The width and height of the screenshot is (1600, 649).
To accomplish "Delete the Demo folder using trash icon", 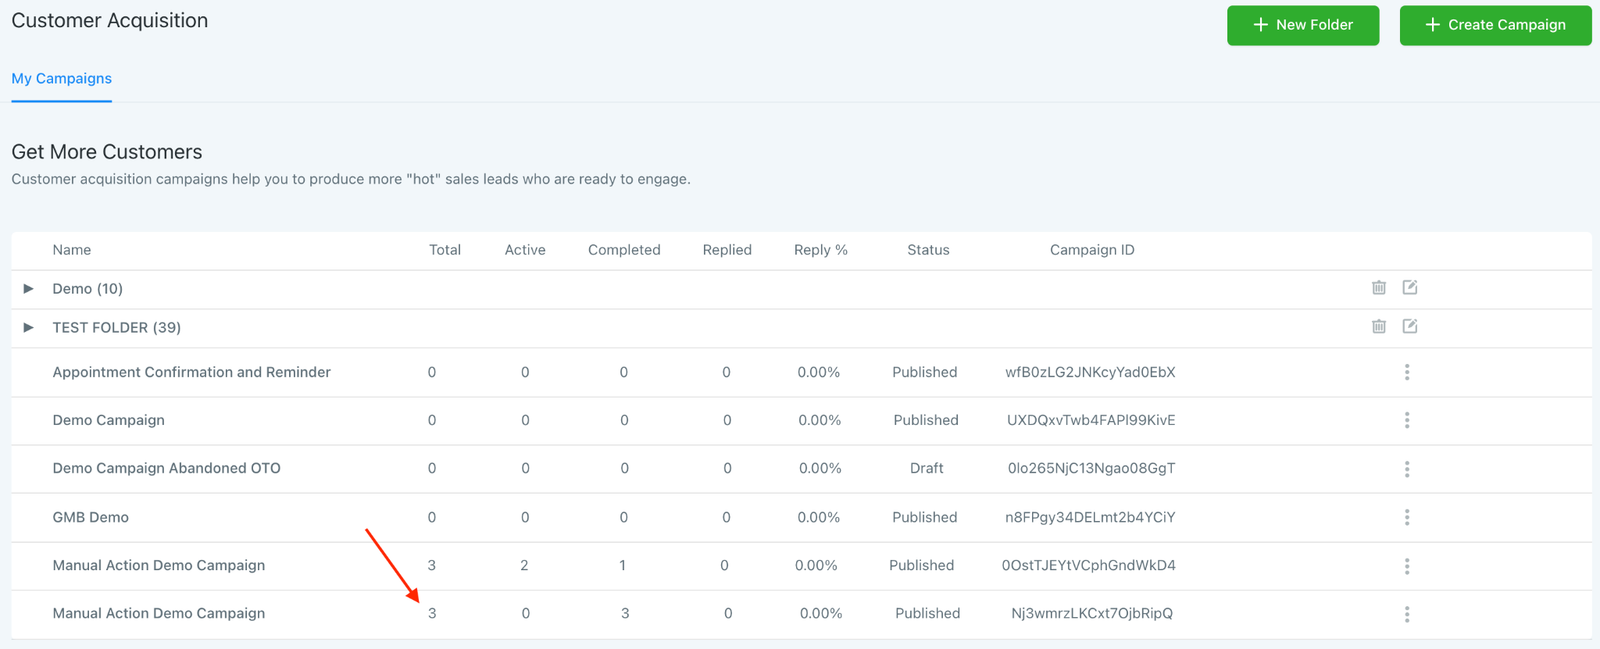I will [1378, 288].
